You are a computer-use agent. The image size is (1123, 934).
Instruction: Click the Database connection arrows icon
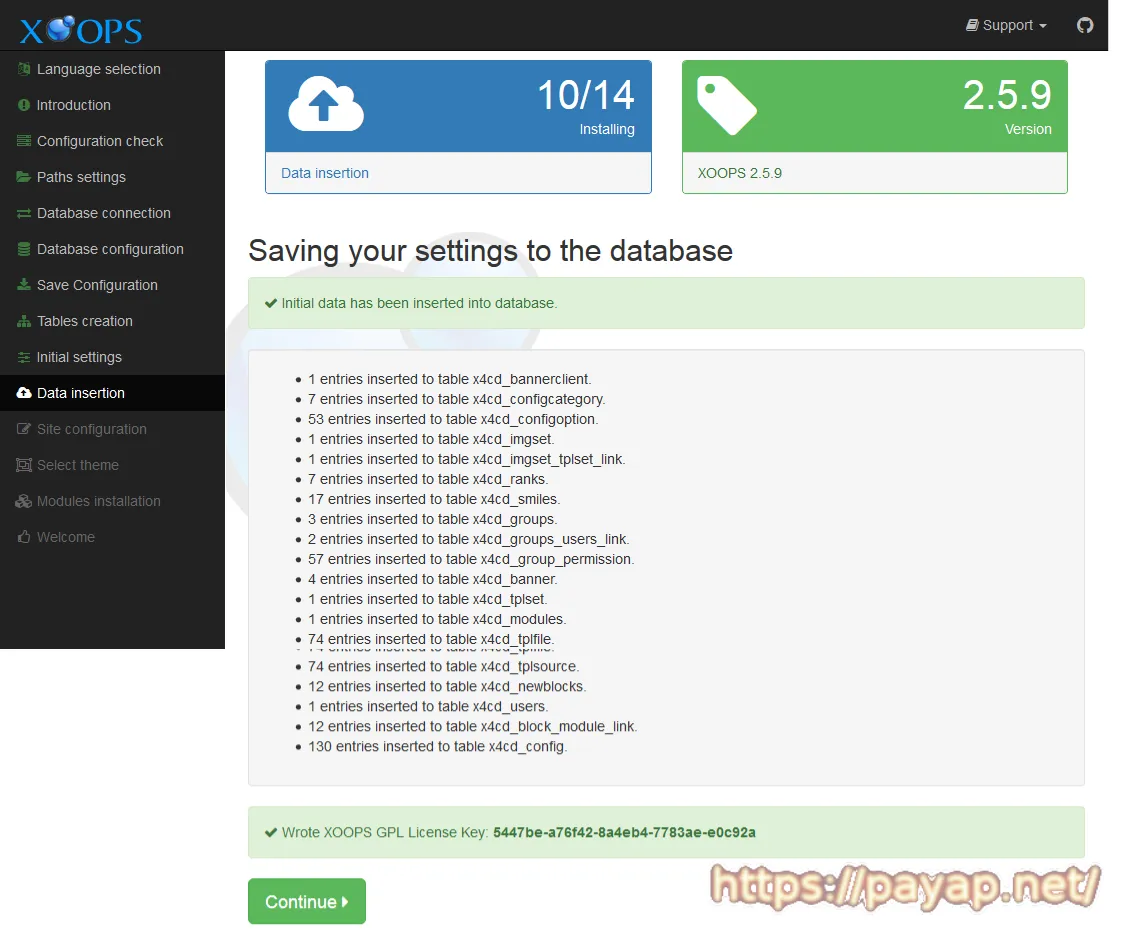coord(24,213)
